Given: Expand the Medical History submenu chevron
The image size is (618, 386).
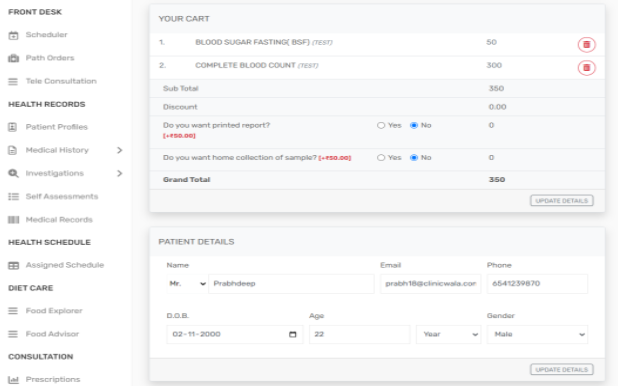Looking at the screenshot, I should coord(120,150).
